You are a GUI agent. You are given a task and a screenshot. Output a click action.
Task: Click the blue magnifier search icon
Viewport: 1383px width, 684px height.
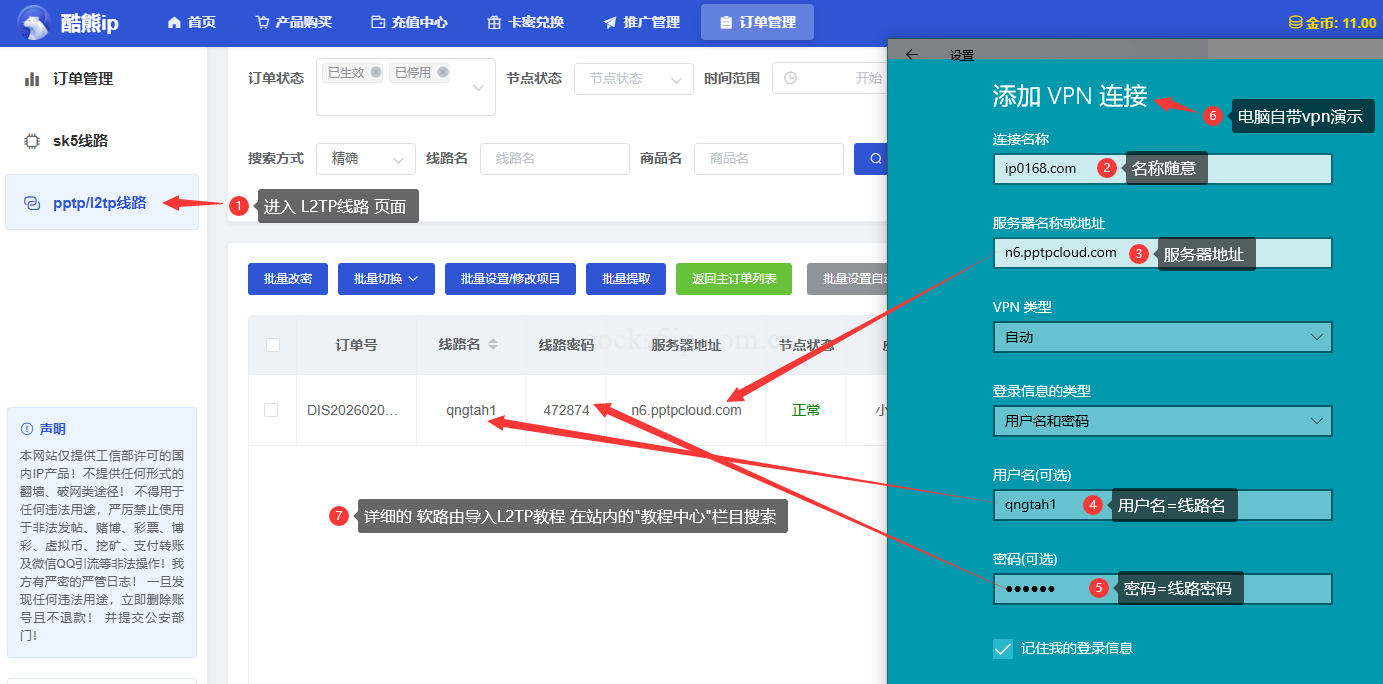click(x=875, y=158)
